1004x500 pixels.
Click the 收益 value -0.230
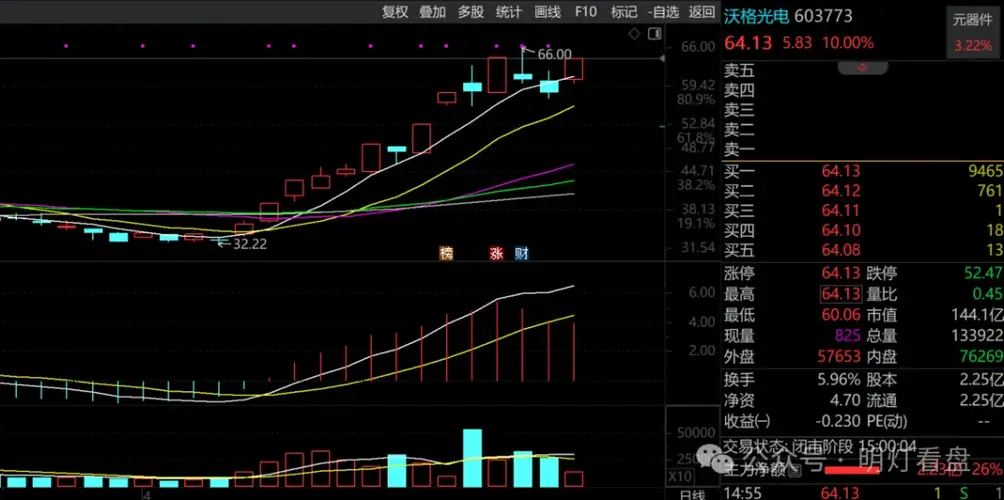[838, 421]
